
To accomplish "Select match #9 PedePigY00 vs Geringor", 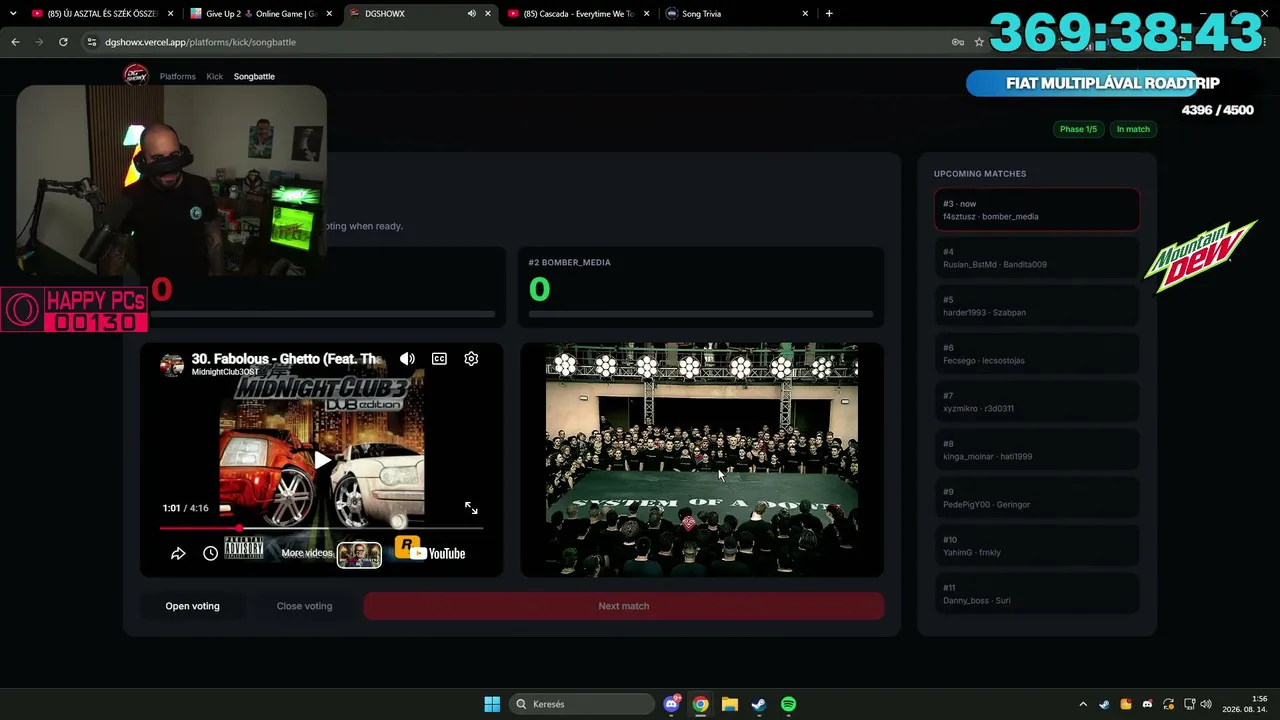I will tap(1037, 498).
